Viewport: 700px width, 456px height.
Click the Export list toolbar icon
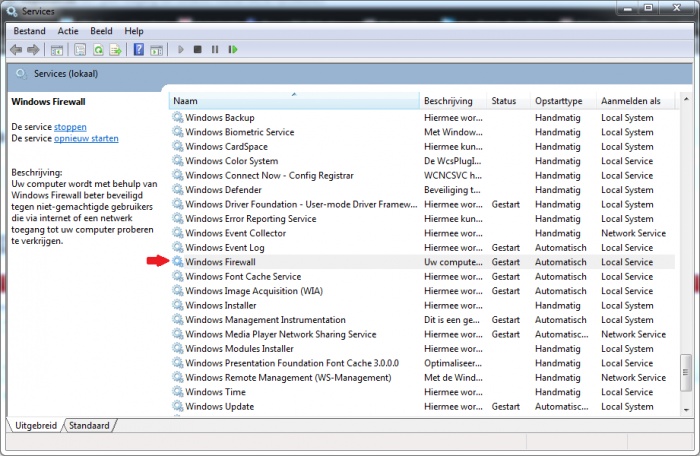[116, 50]
